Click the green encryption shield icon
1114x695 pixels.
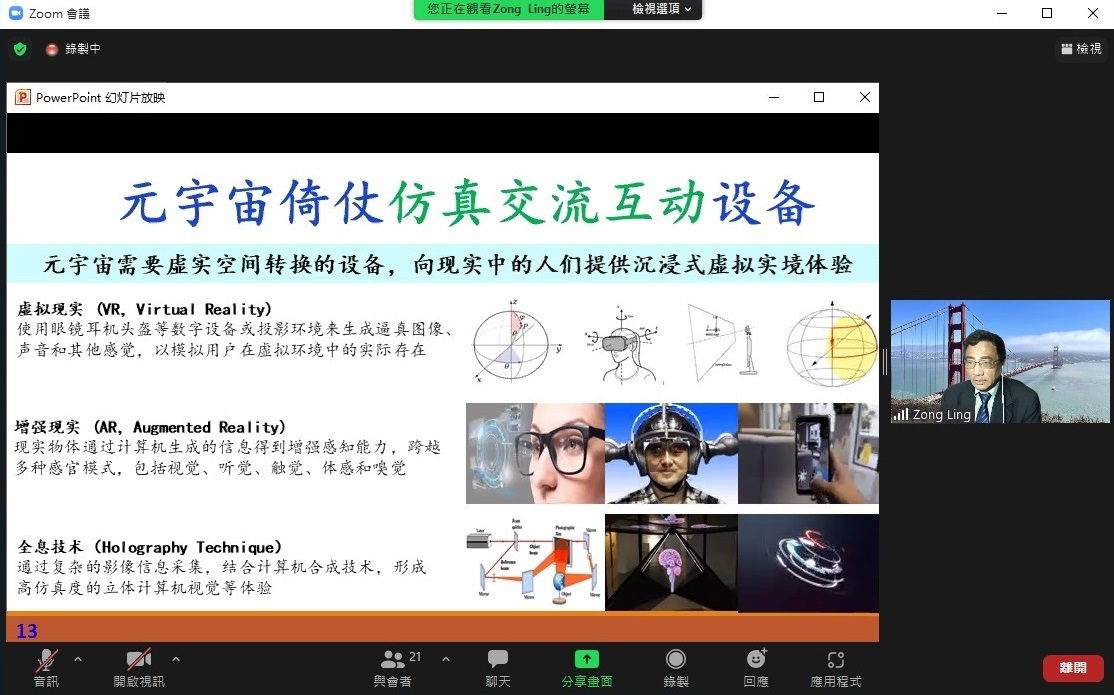[20, 49]
